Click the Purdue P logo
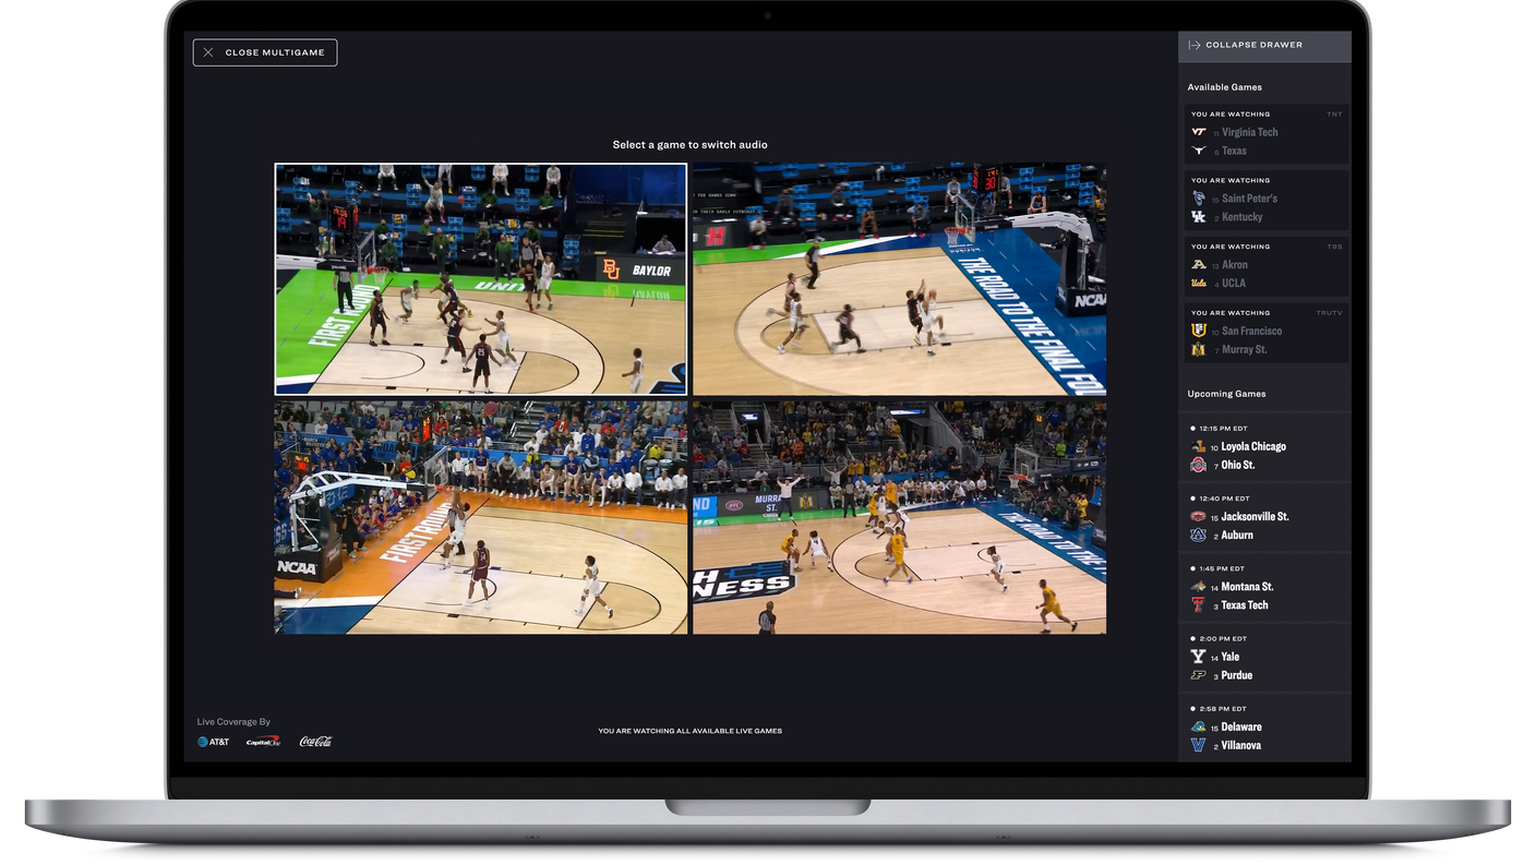This screenshot has width=1536, height=864. click(x=1198, y=675)
